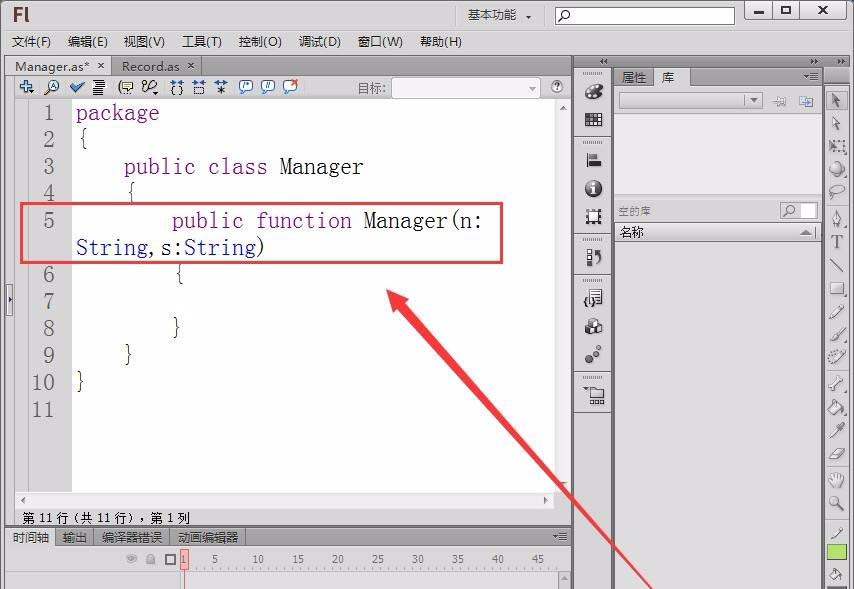Toggle timeline show/hide all layers eye
Image resolution: width=854 pixels, height=589 pixels.
[x=131, y=559]
